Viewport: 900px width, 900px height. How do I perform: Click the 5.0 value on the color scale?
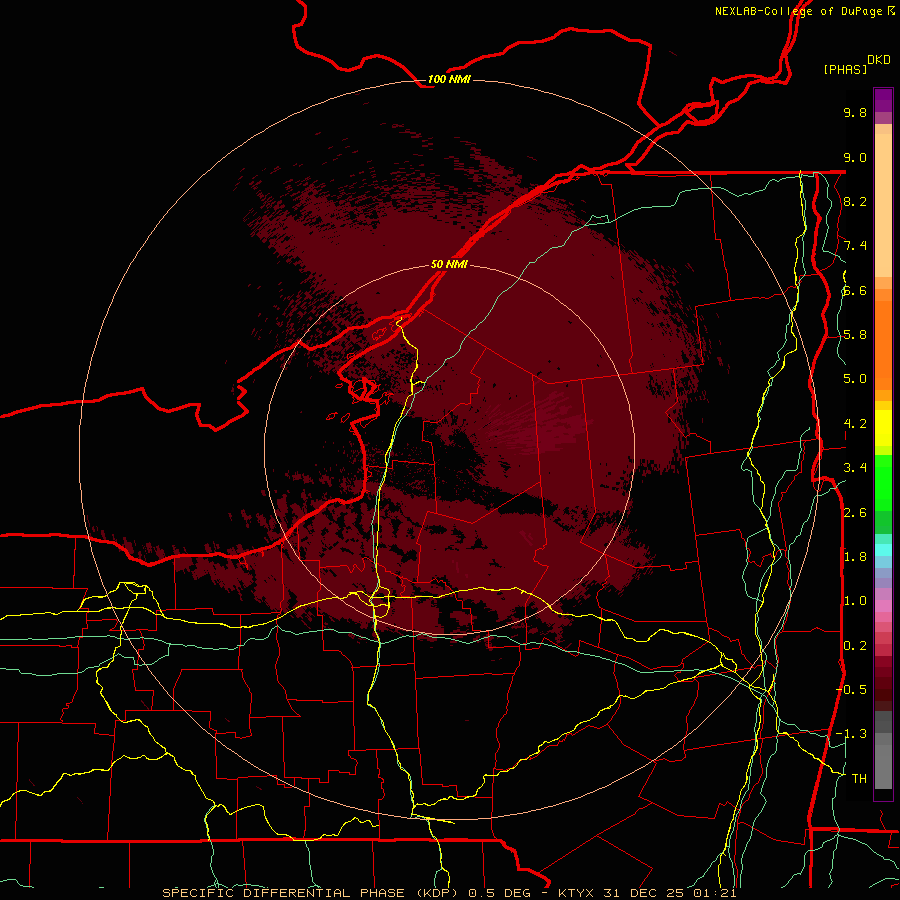tap(855, 379)
